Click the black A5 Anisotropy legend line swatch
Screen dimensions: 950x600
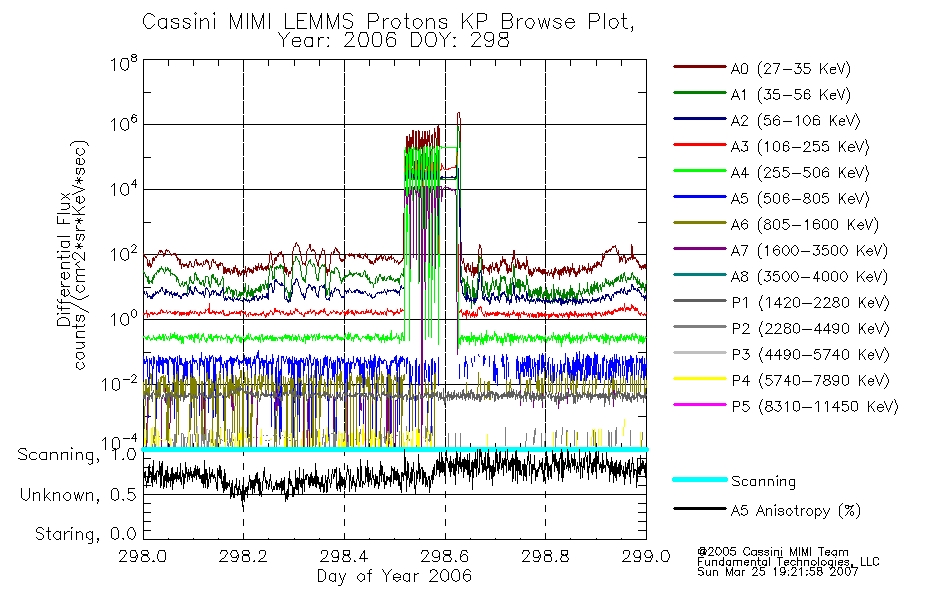click(700, 509)
